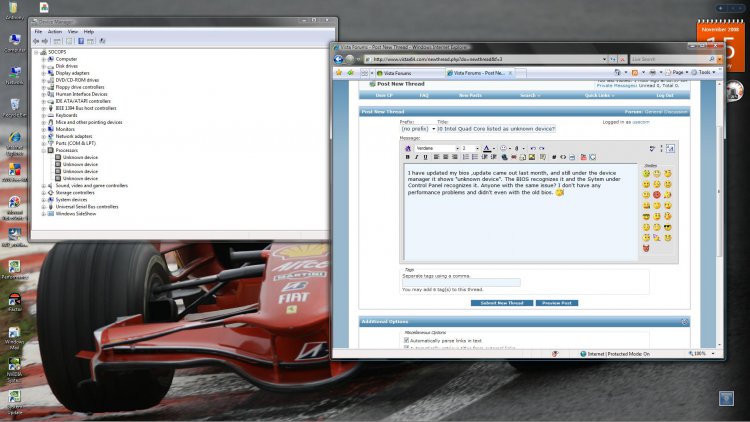
Task: Click the Align Left button in message editor
Action: [436, 157]
